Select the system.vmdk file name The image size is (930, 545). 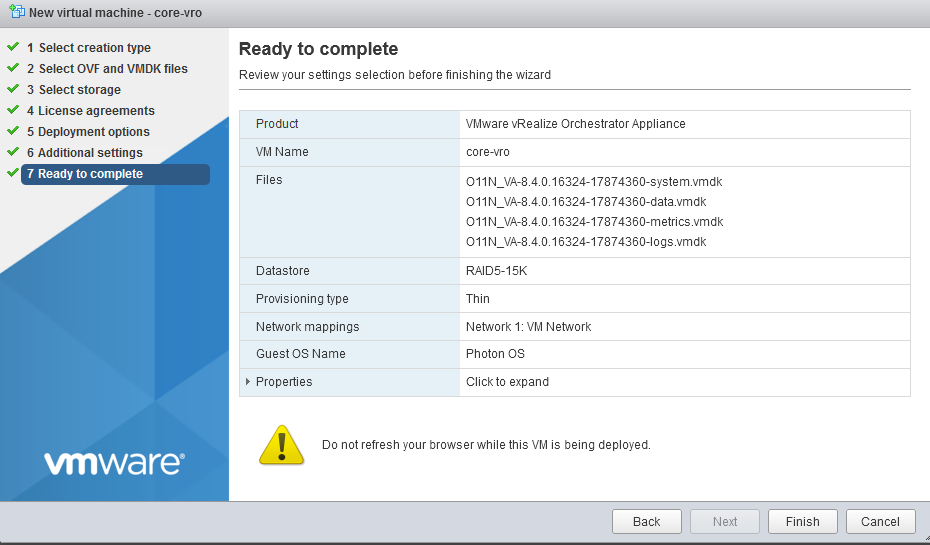click(594, 182)
